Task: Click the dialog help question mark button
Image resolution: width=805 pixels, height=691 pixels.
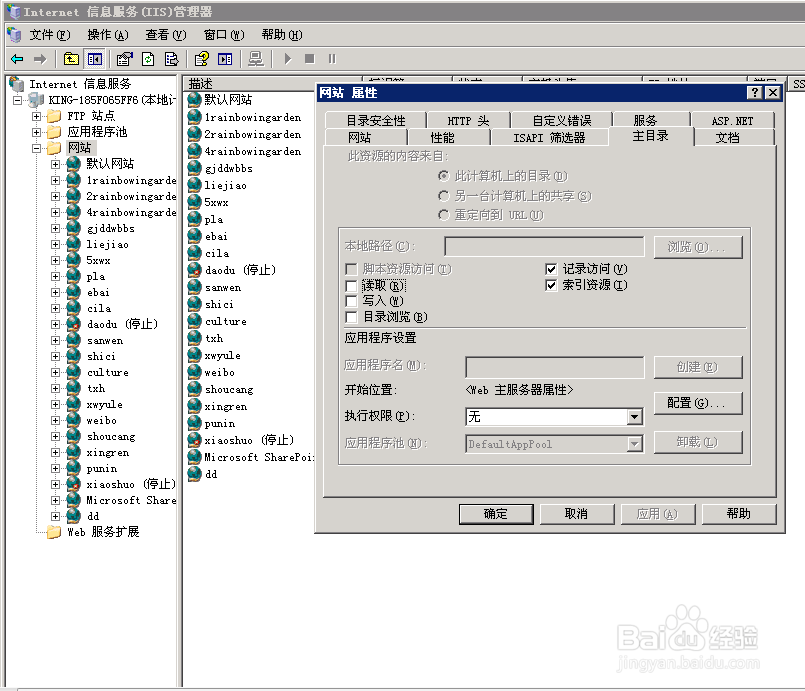Action: (x=754, y=92)
